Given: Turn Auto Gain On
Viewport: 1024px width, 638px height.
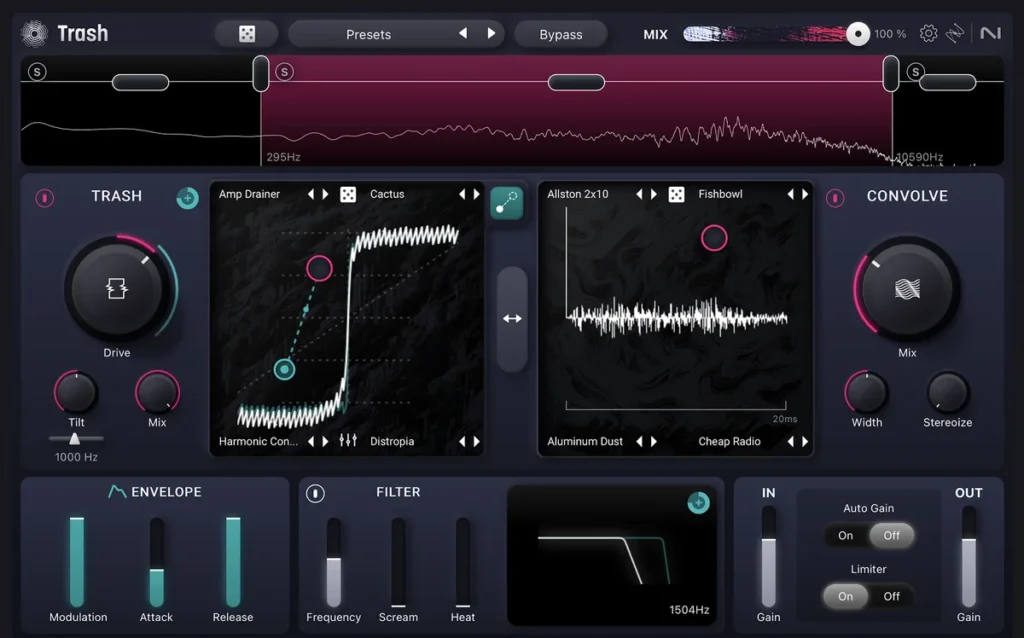Looking at the screenshot, I should [x=846, y=535].
